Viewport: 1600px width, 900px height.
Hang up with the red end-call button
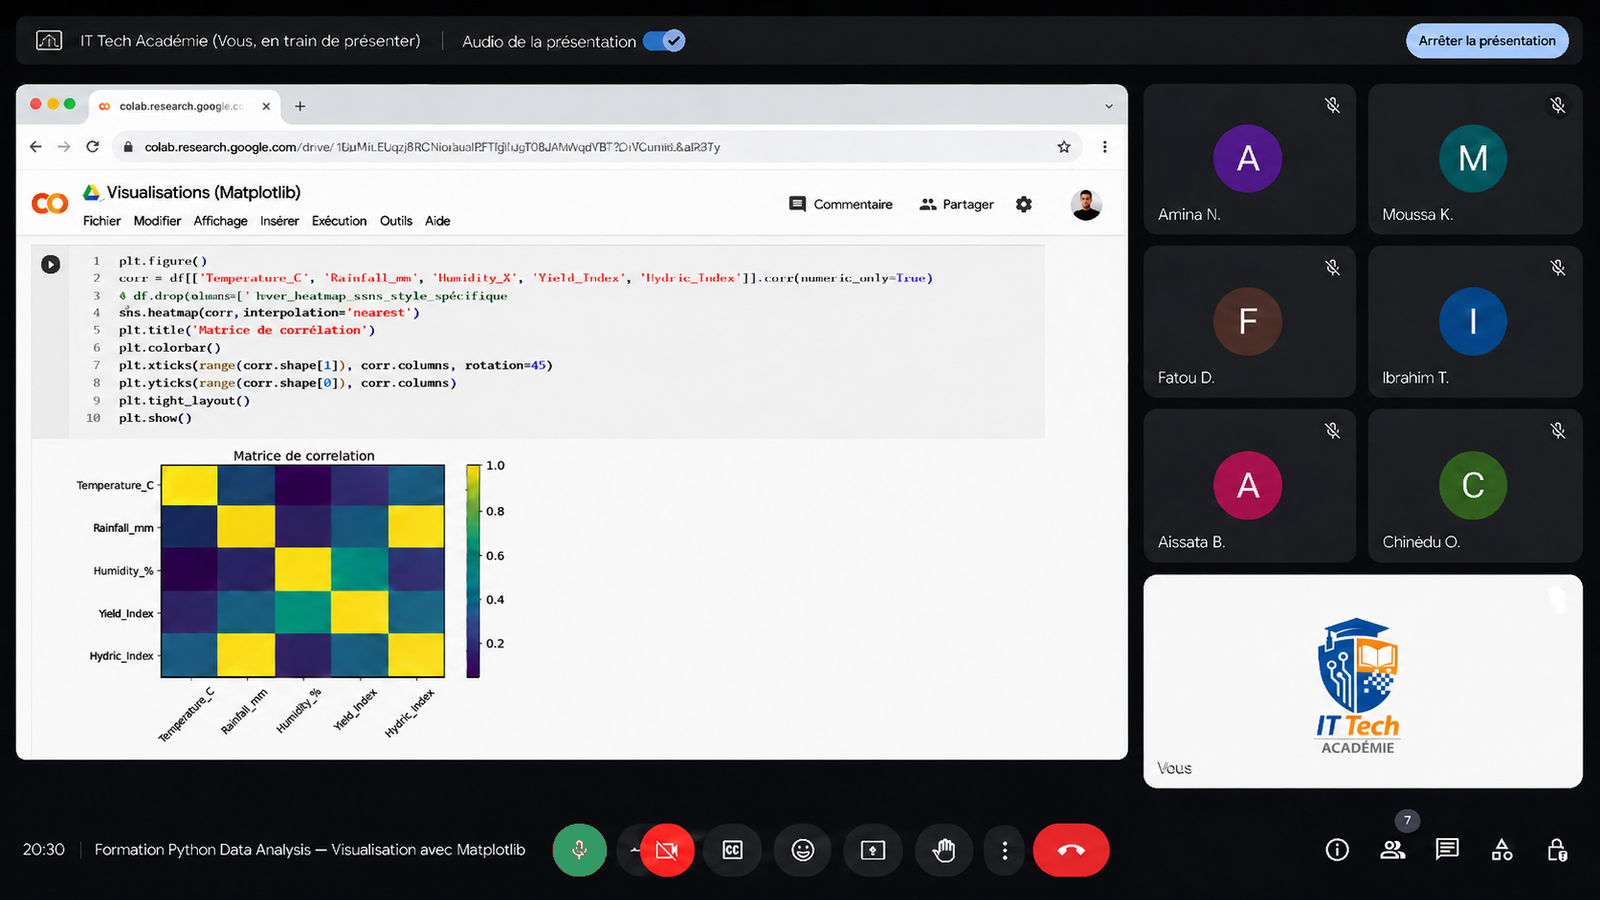click(1071, 850)
